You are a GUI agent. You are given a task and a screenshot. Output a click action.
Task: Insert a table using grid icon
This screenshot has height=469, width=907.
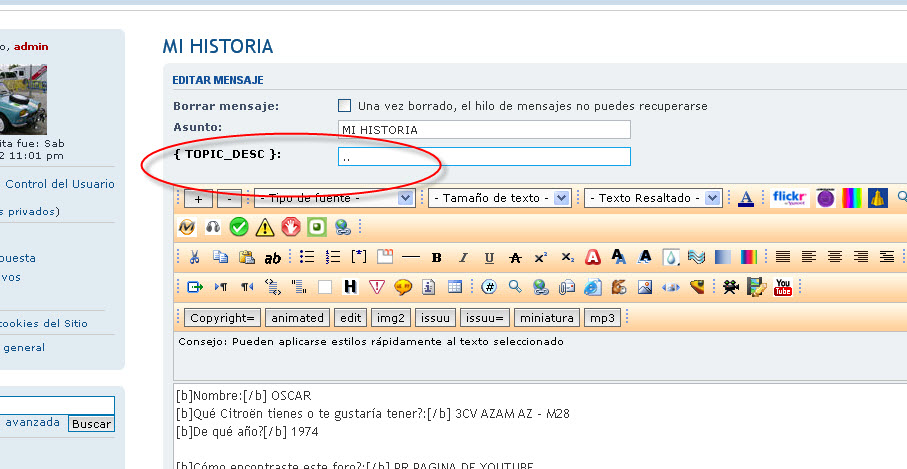pos(455,287)
